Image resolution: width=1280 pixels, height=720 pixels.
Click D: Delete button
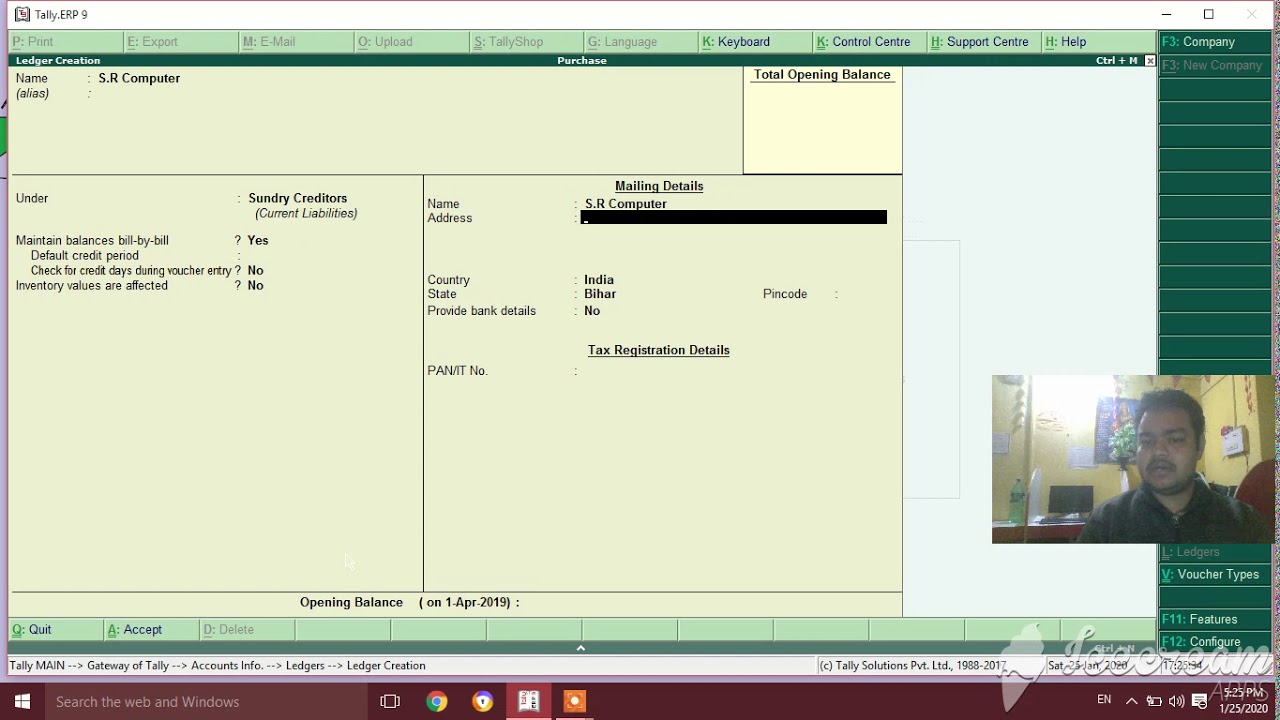pos(247,629)
